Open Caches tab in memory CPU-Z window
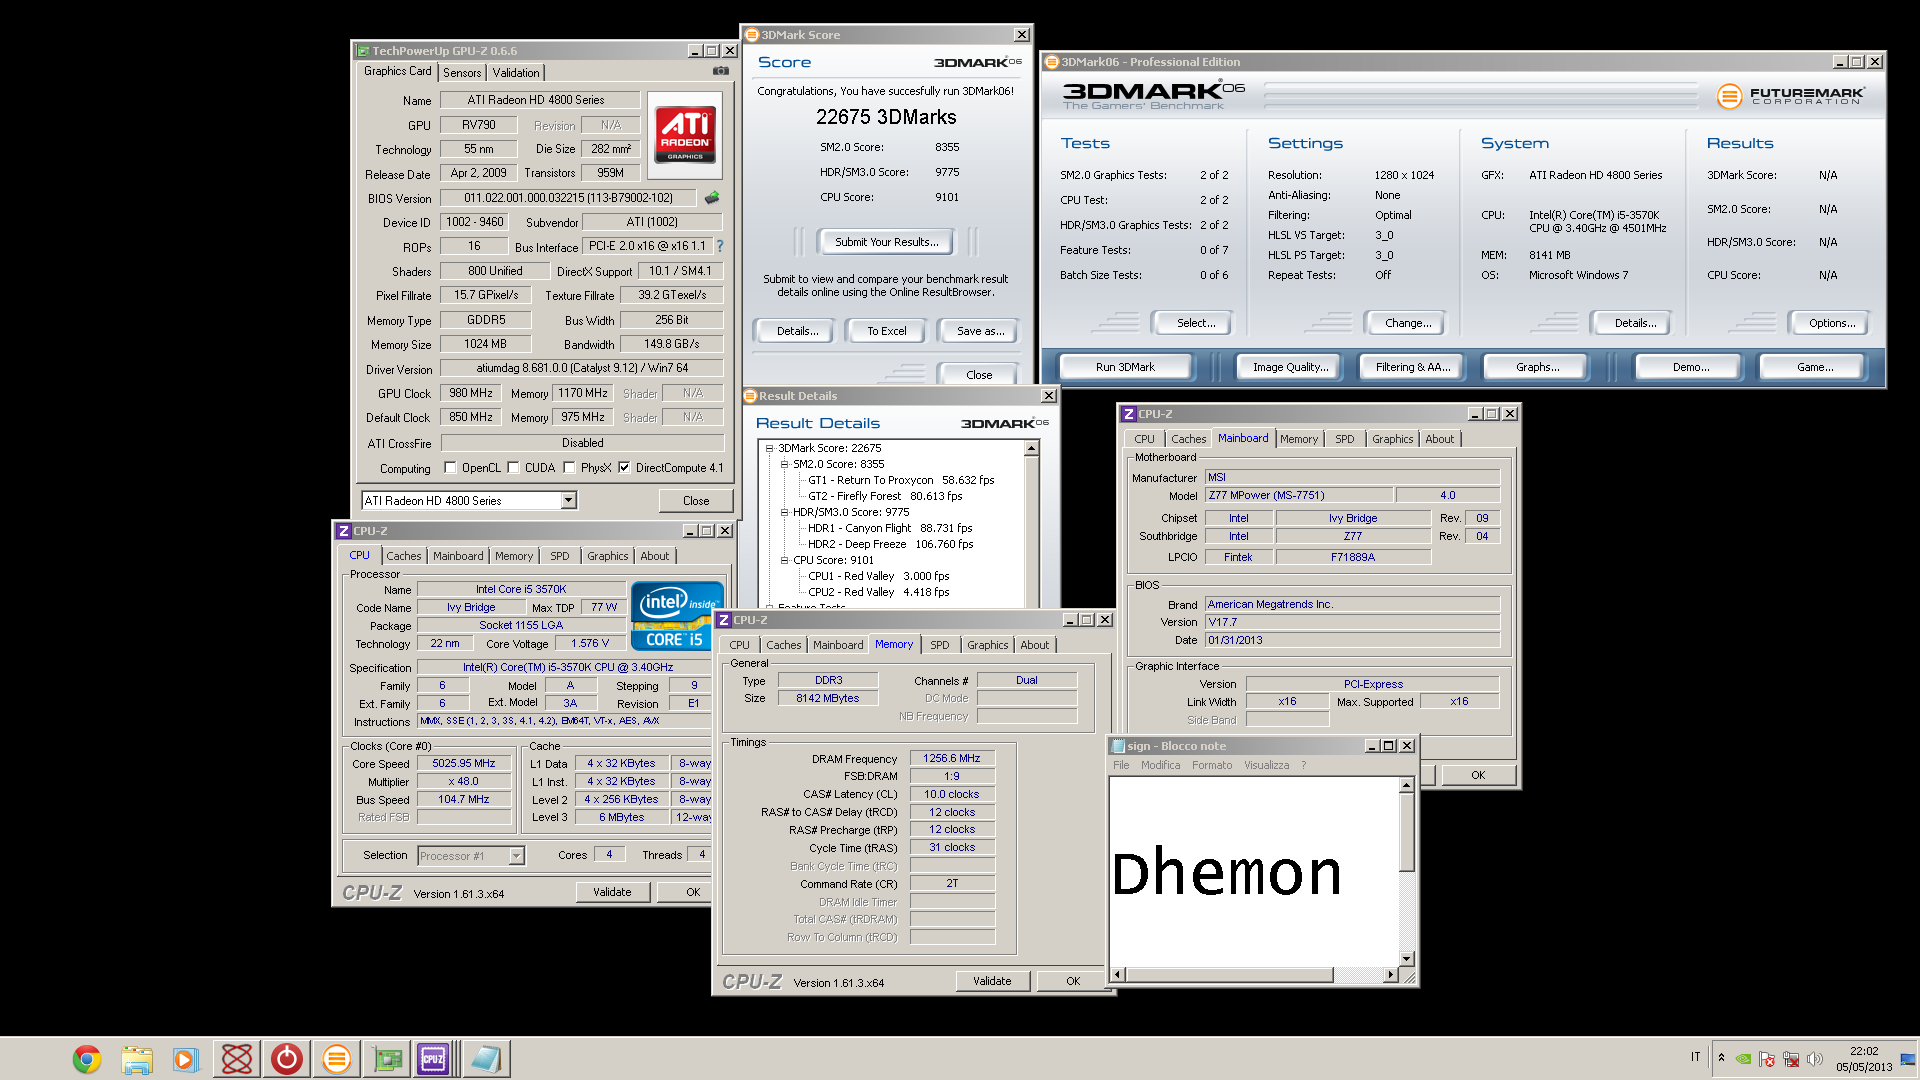The image size is (1920, 1080). [x=784, y=645]
